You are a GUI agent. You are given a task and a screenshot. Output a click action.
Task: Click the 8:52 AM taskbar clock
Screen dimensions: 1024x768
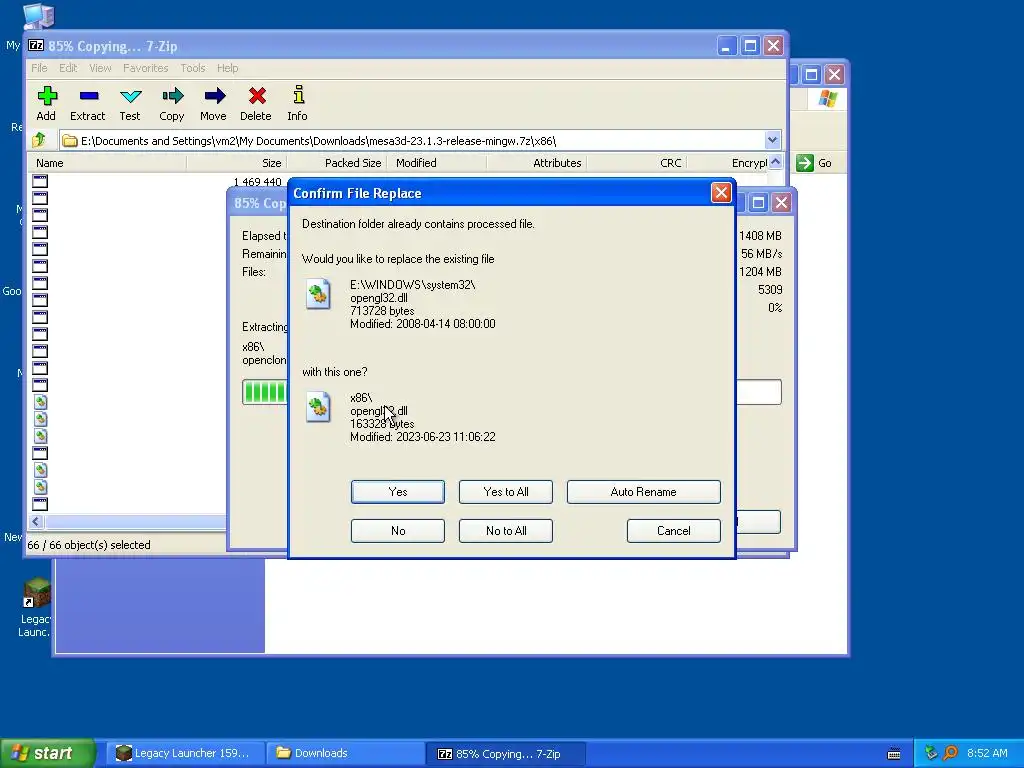(x=987, y=753)
